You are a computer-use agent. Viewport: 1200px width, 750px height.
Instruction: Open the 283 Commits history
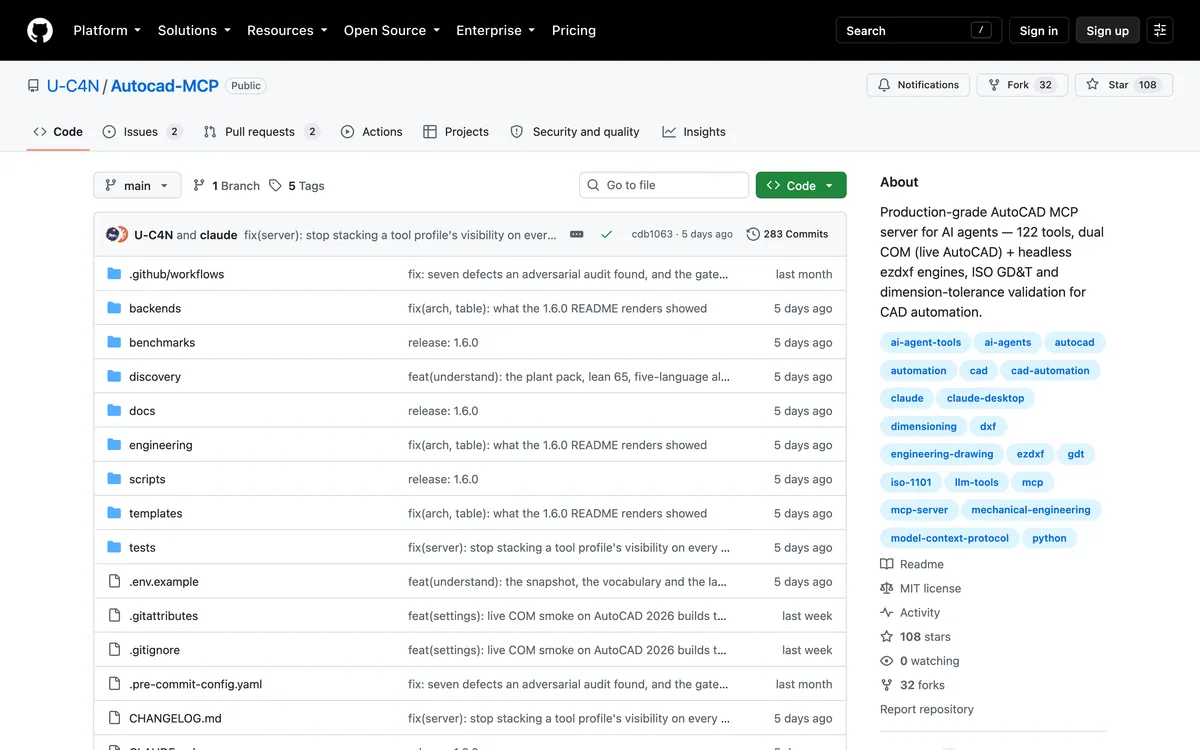pyautogui.click(x=788, y=234)
